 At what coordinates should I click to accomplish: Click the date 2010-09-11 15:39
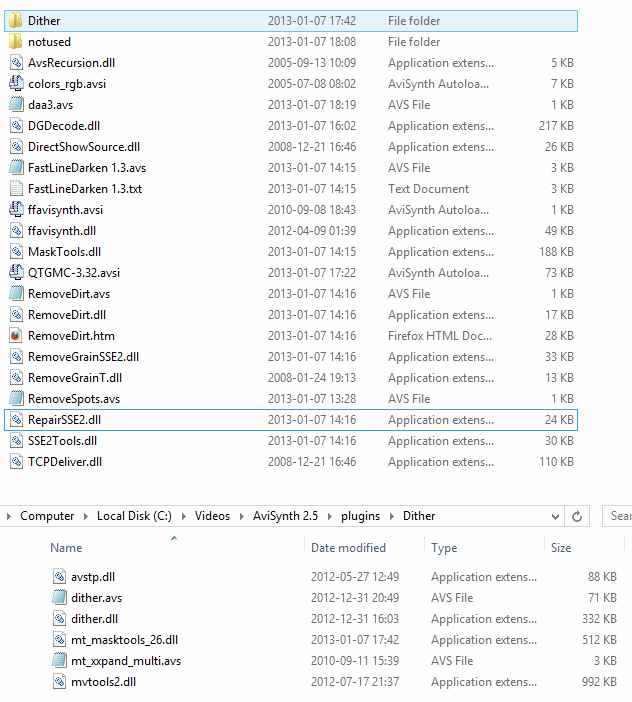pyautogui.click(x=355, y=661)
